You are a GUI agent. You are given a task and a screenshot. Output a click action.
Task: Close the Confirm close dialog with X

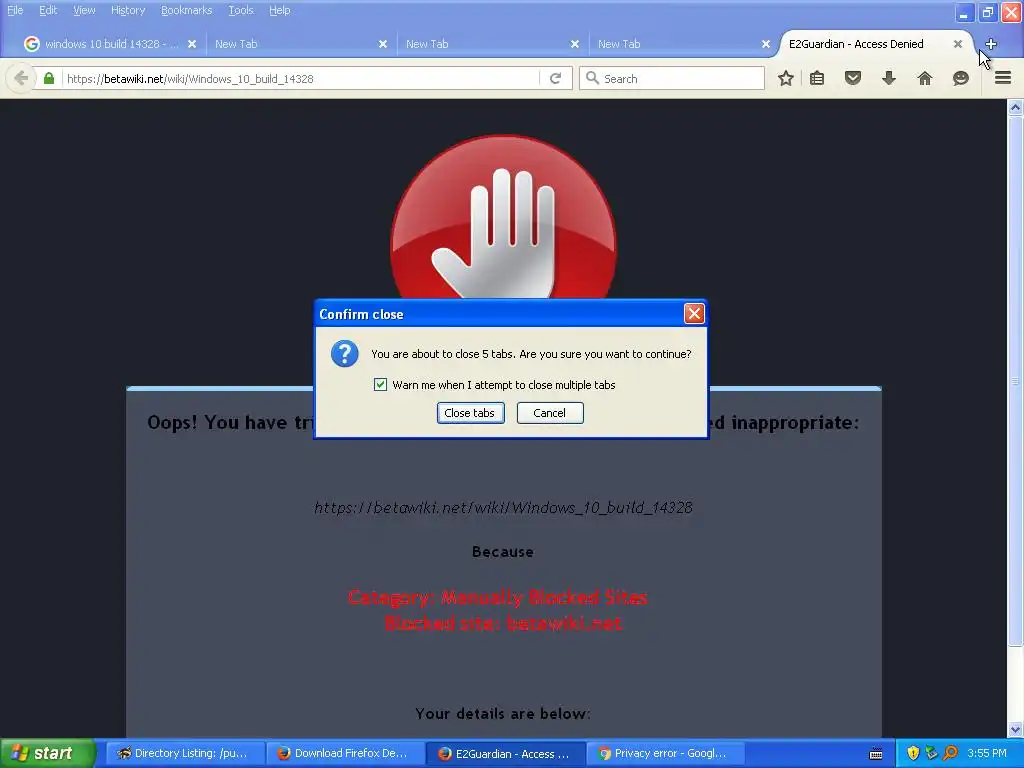point(694,314)
